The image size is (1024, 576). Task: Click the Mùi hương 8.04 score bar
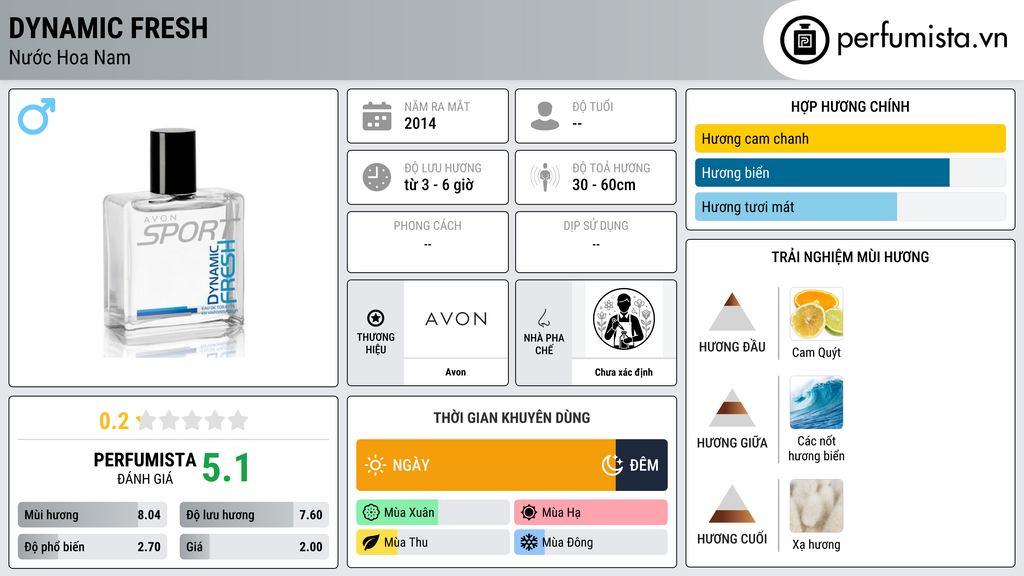[x=93, y=515]
